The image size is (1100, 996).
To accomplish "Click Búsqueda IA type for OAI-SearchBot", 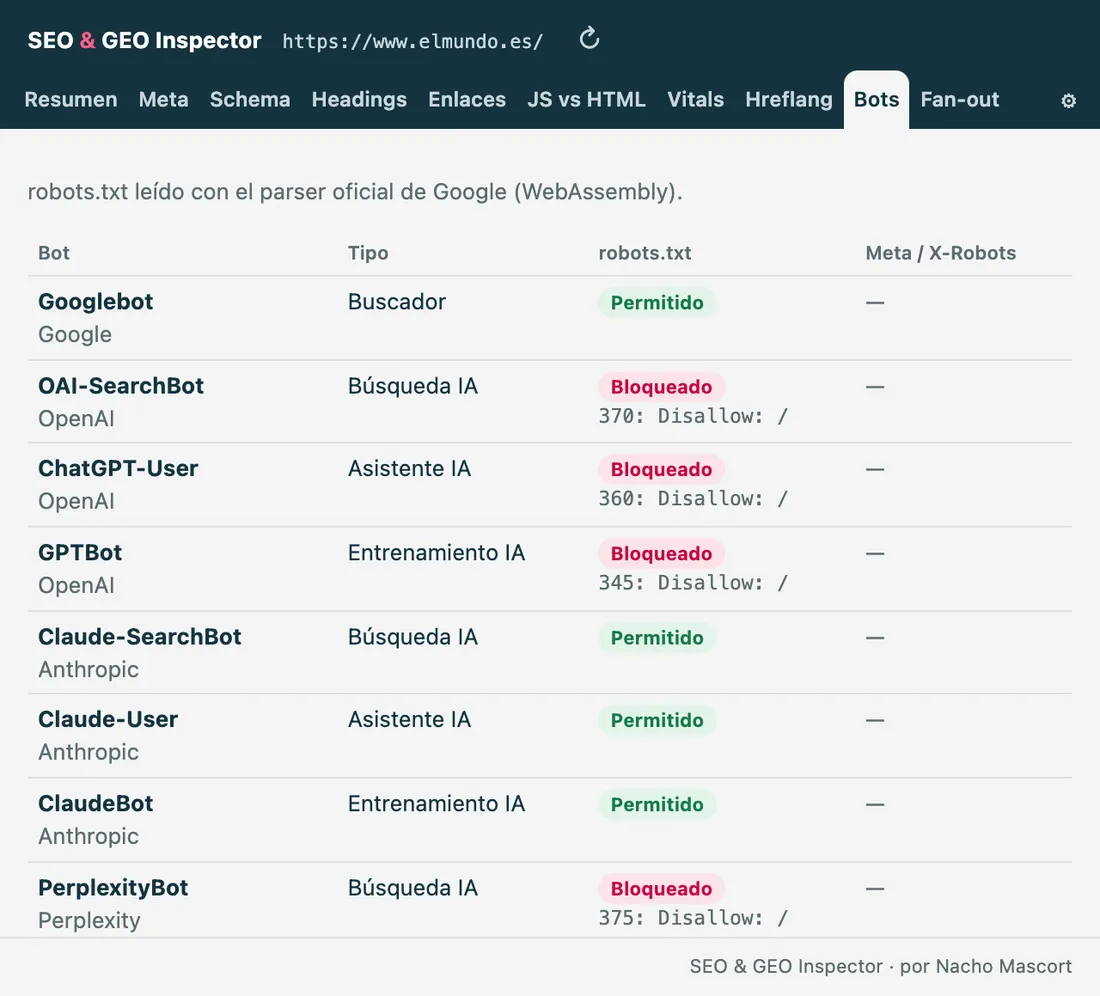I will point(412,386).
